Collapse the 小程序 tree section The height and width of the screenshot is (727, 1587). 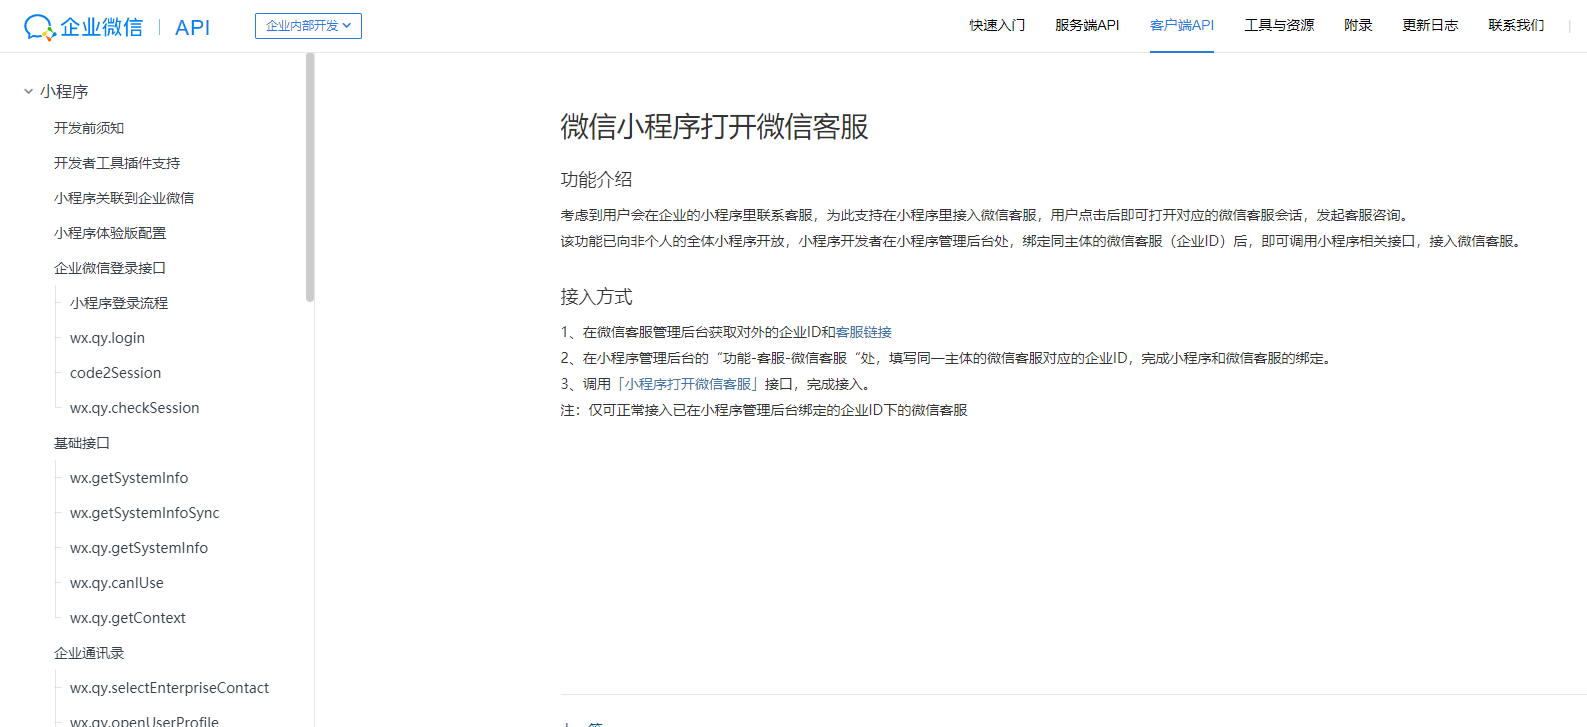[29, 91]
